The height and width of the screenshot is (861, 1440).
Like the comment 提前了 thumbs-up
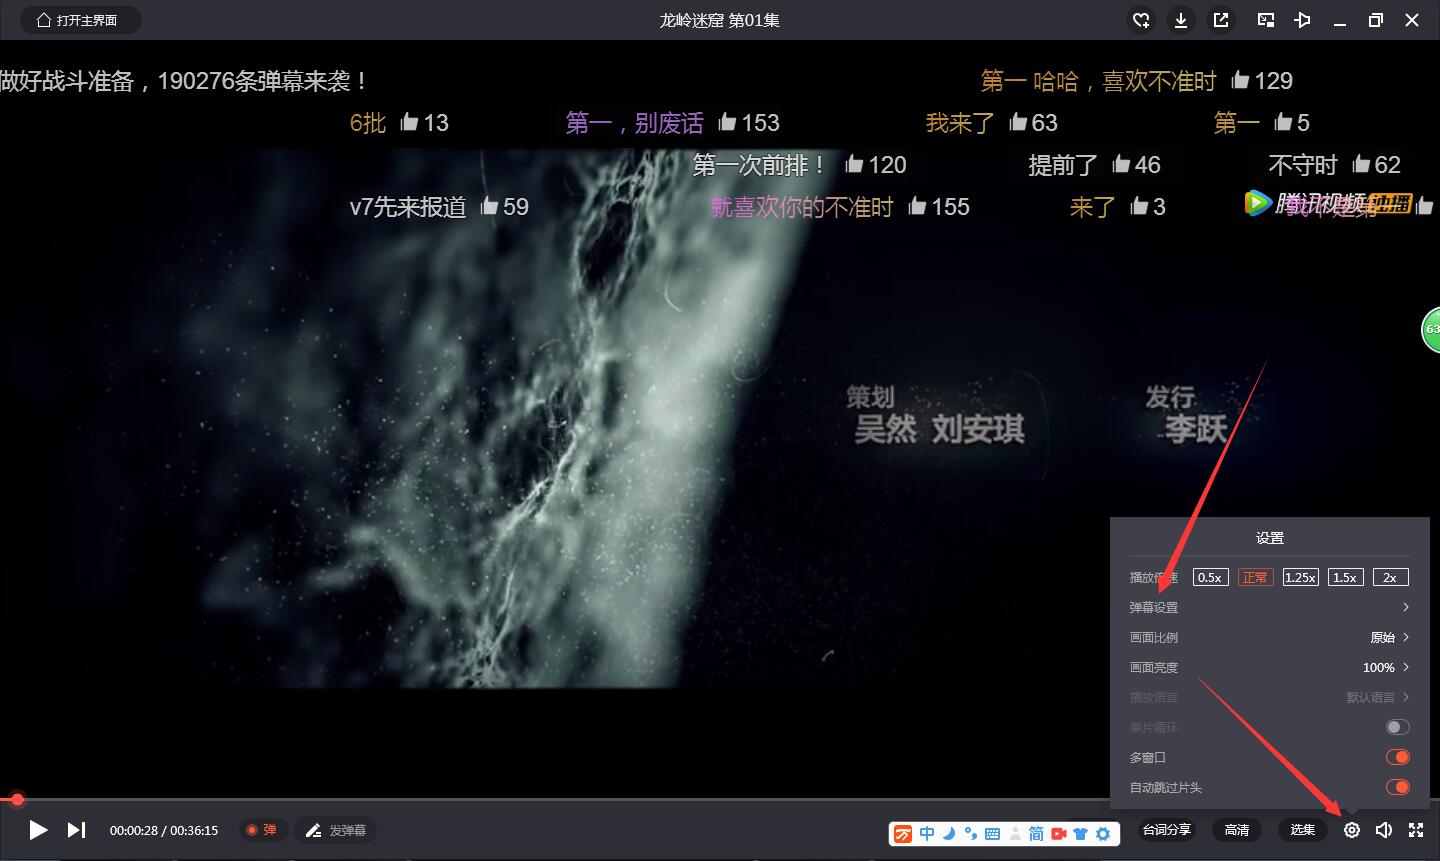coord(1121,164)
